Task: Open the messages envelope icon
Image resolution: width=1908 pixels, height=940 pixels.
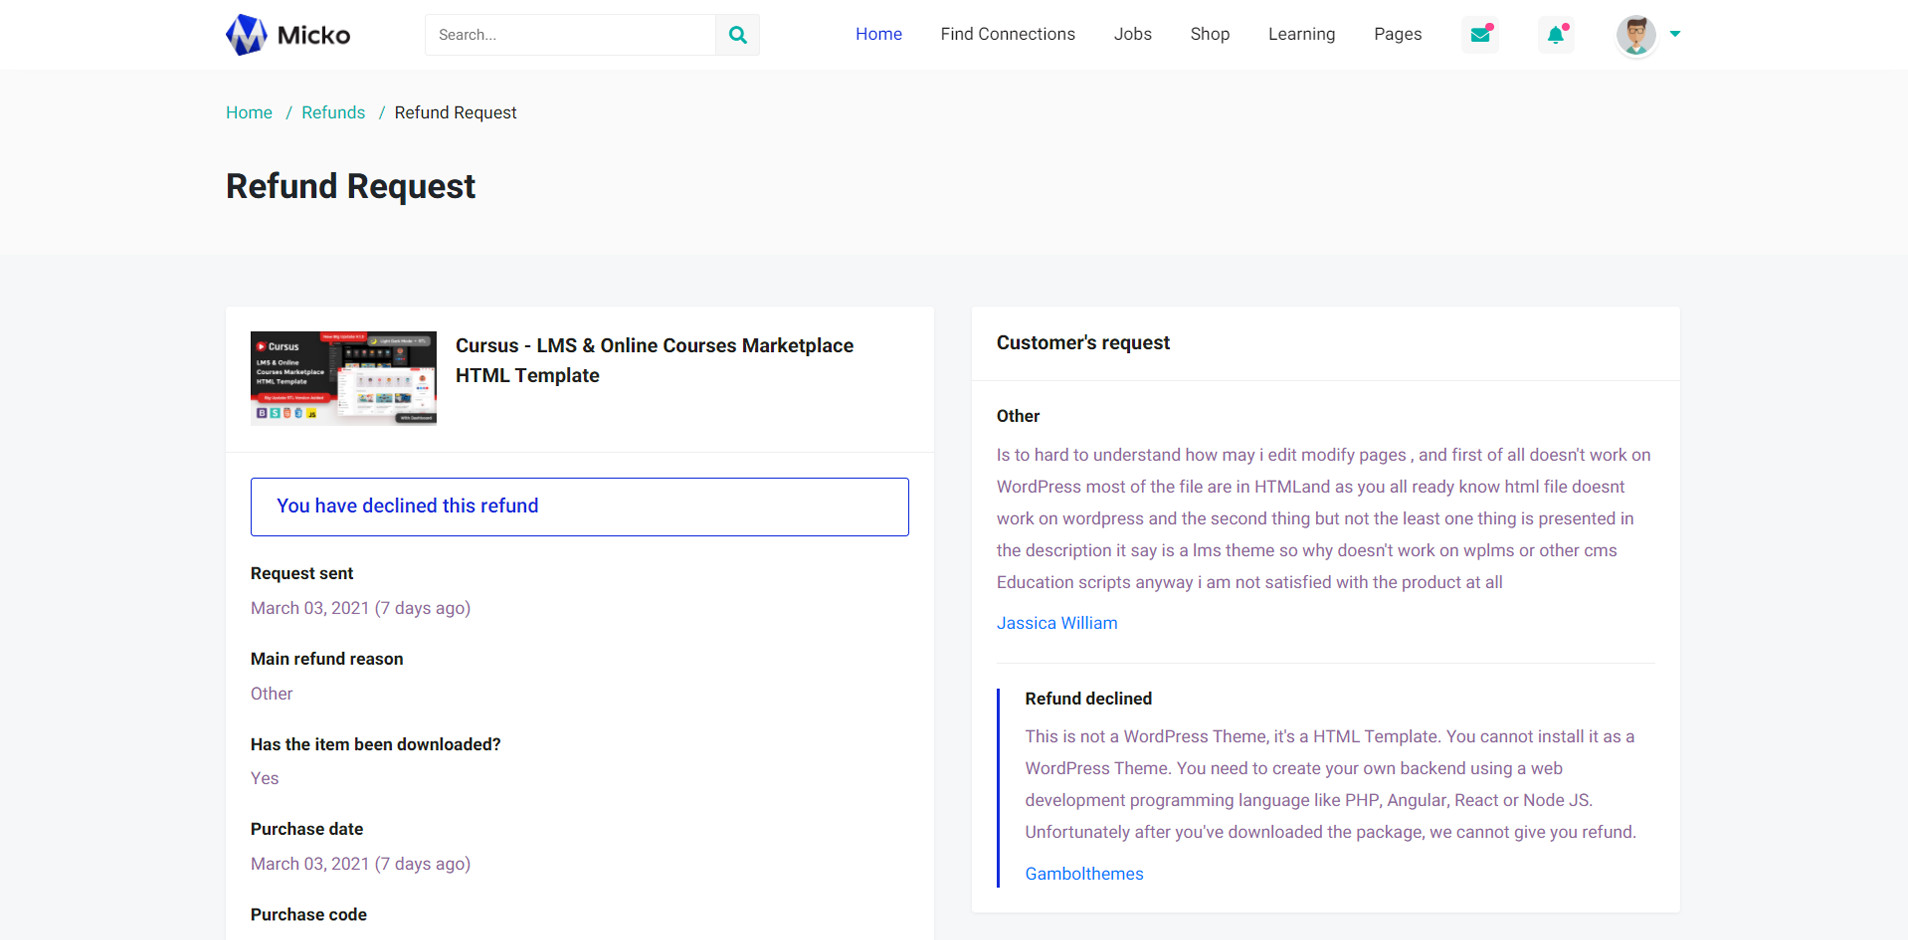Action: (x=1479, y=35)
